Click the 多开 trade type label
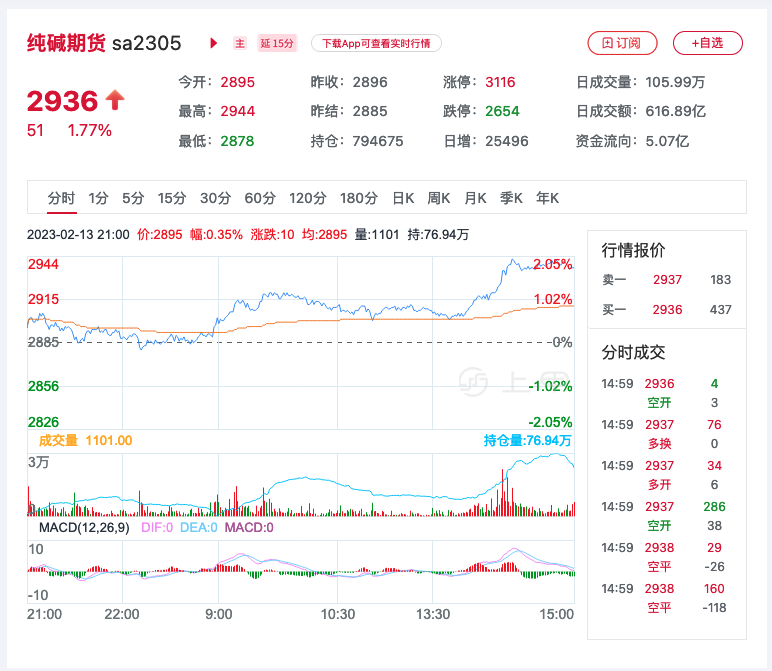Image resolution: width=772 pixels, height=671 pixels. (x=659, y=485)
